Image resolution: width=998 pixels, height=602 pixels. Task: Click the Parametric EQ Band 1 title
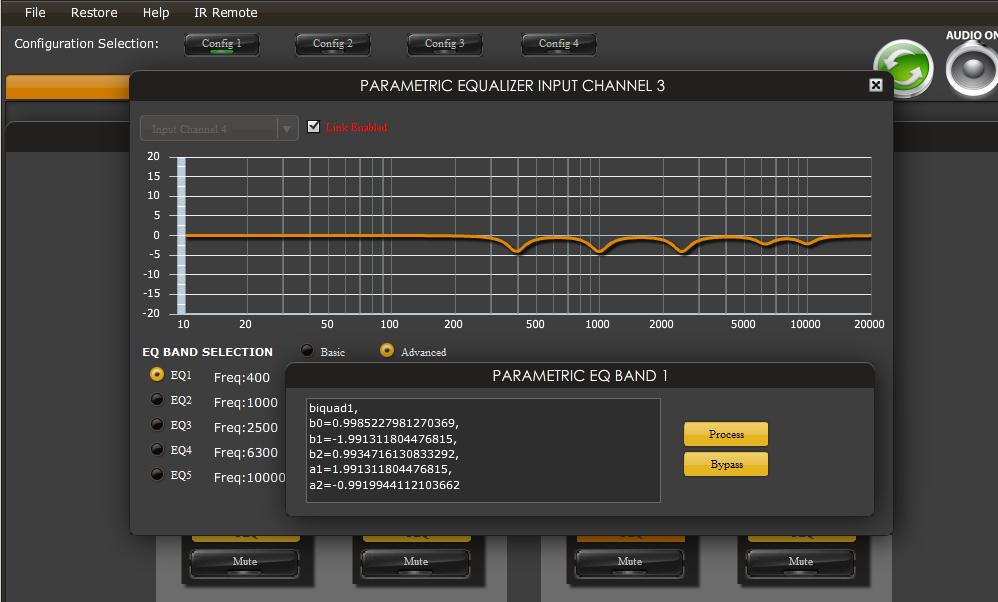coord(580,376)
